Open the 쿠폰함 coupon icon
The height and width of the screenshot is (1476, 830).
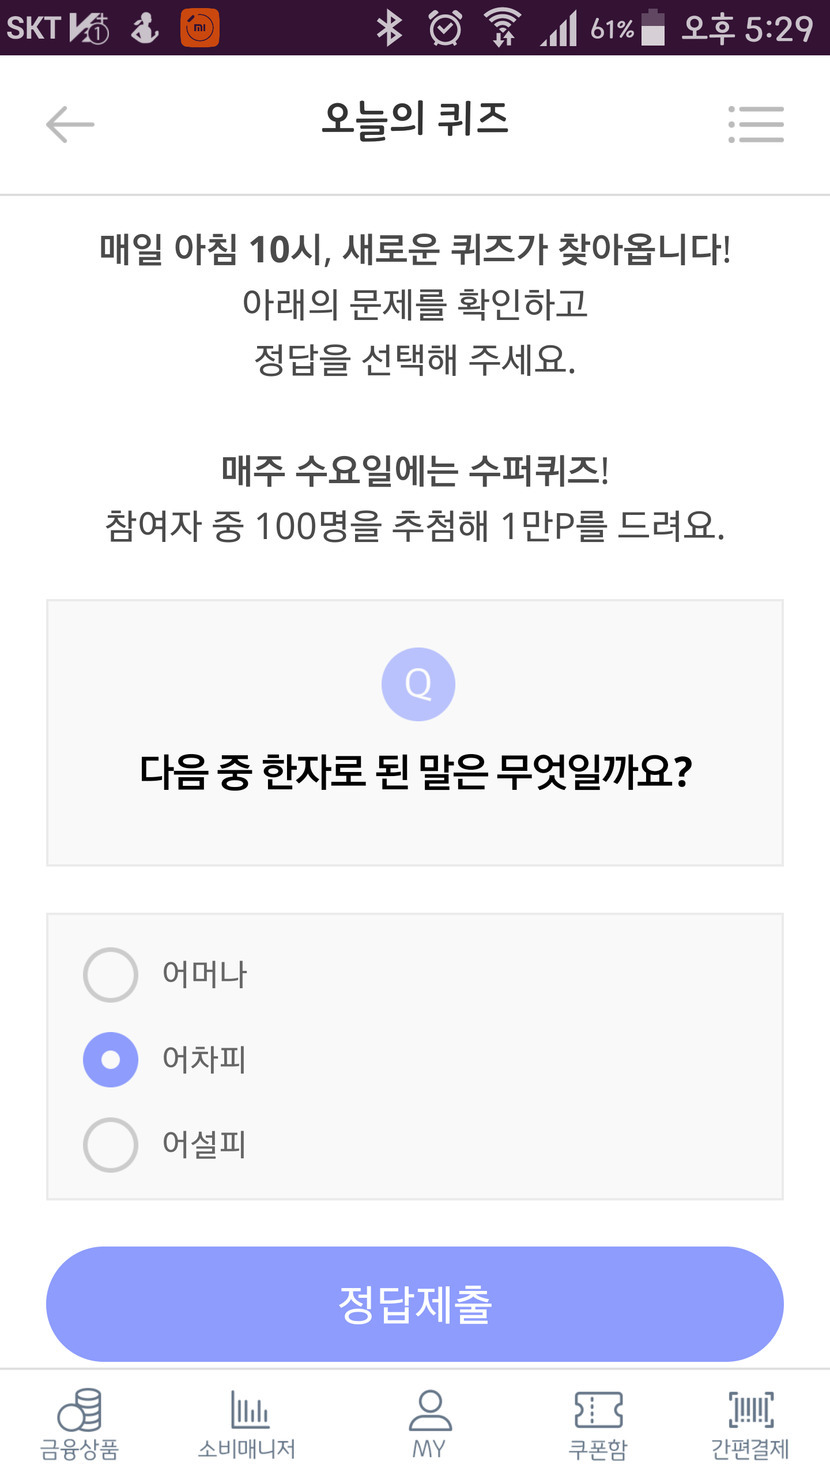click(598, 1412)
